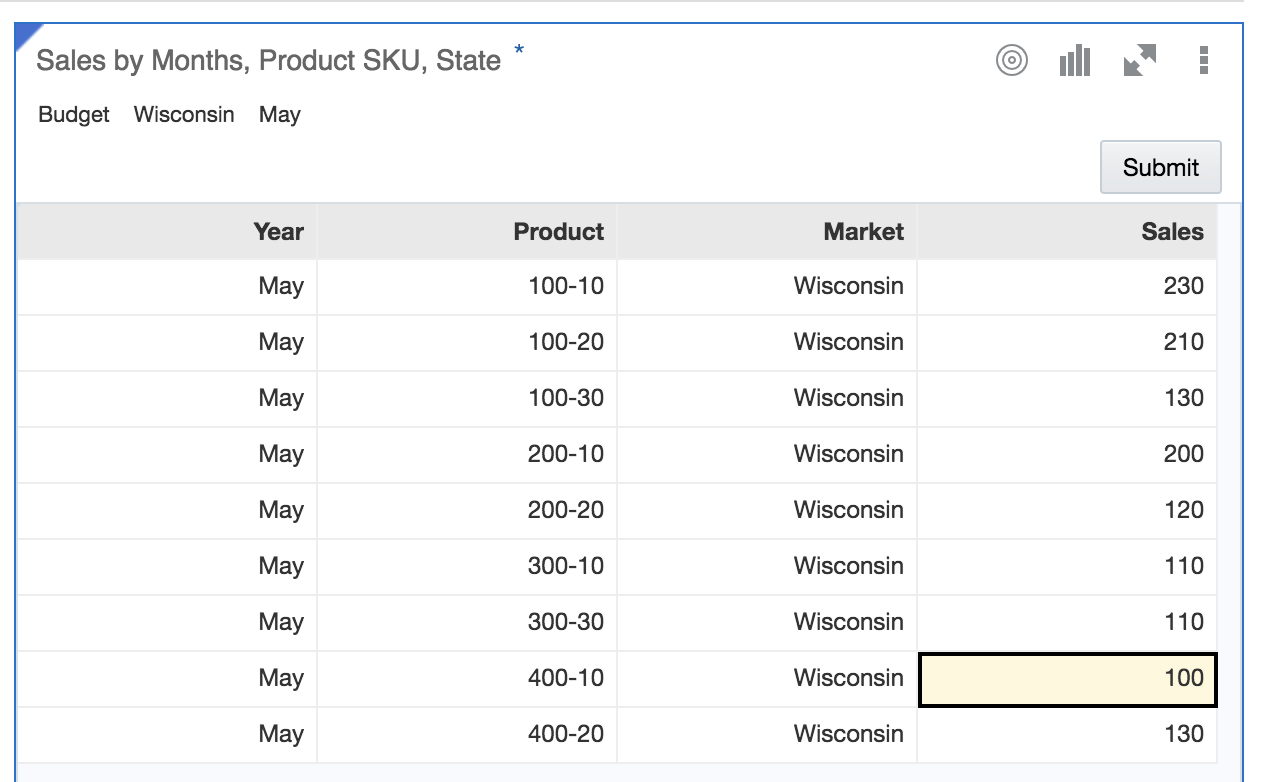Click the blue corner triangle marker
Screen dimensions: 1262x782
[x=26, y=31]
